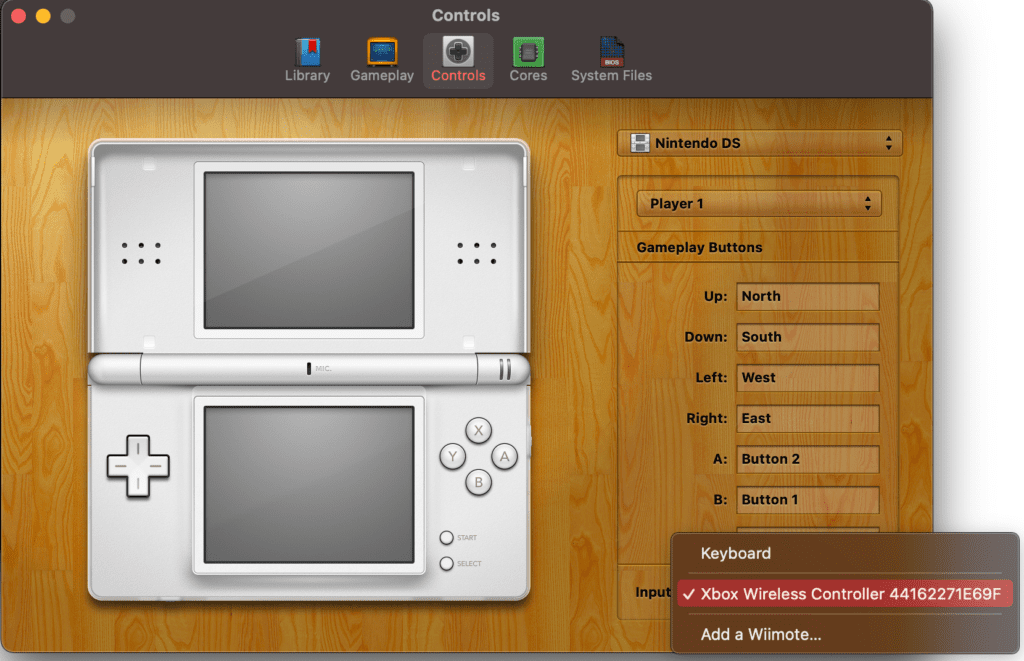
Task: Select the checked Xbox Wireless Controller option
Action: coord(845,594)
